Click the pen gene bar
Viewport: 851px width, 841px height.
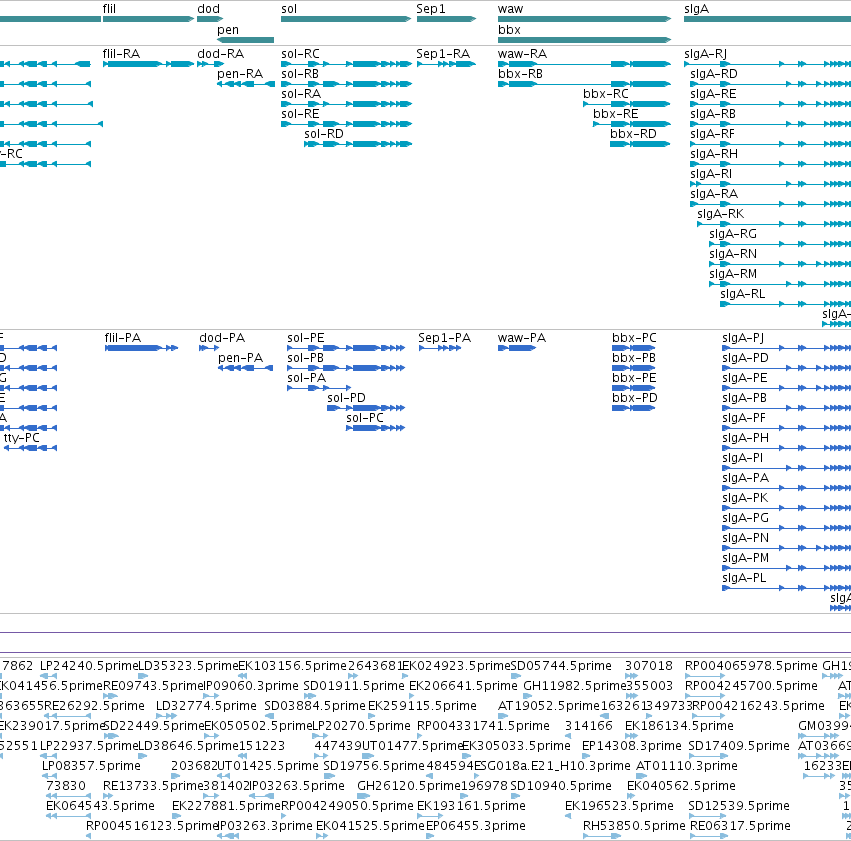click(245, 40)
